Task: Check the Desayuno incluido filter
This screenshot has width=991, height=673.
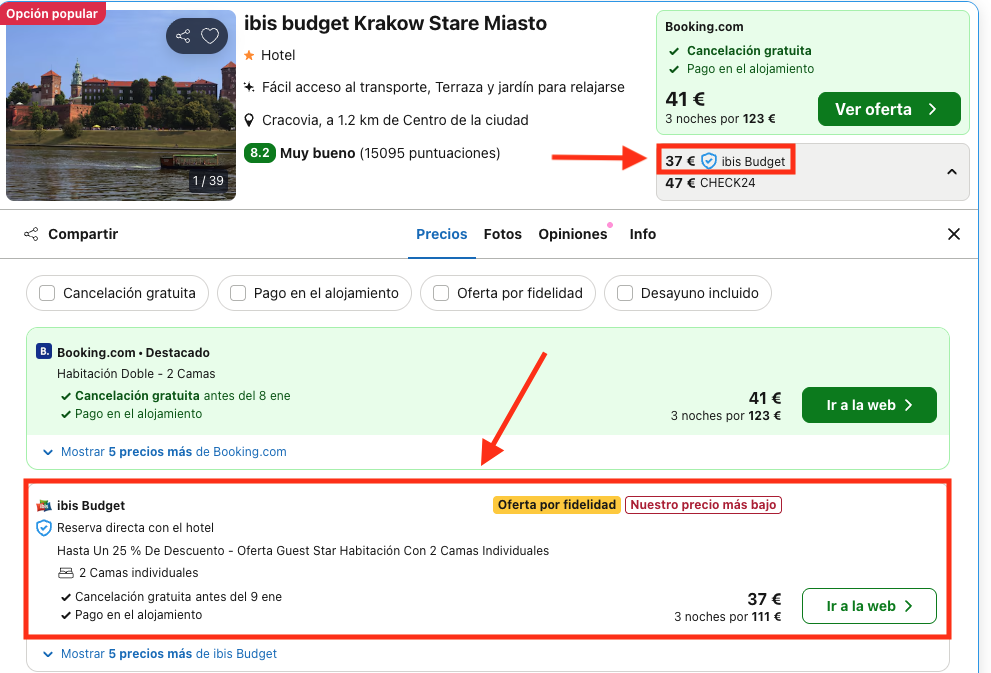Action: pyautogui.click(x=625, y=293)
